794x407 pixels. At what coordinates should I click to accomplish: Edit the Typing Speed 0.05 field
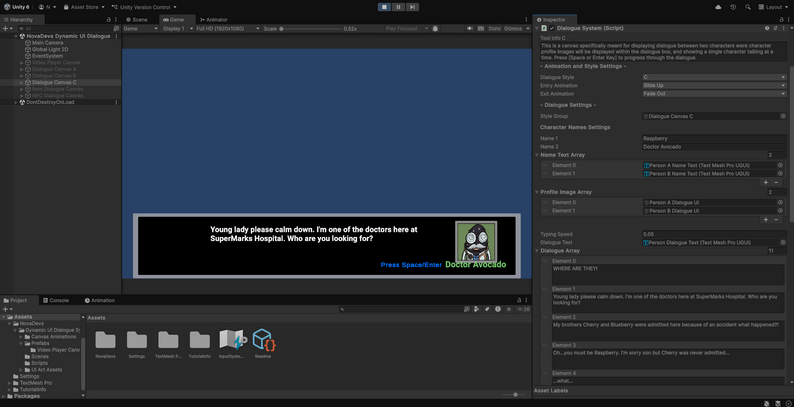[x=714, y=234]
